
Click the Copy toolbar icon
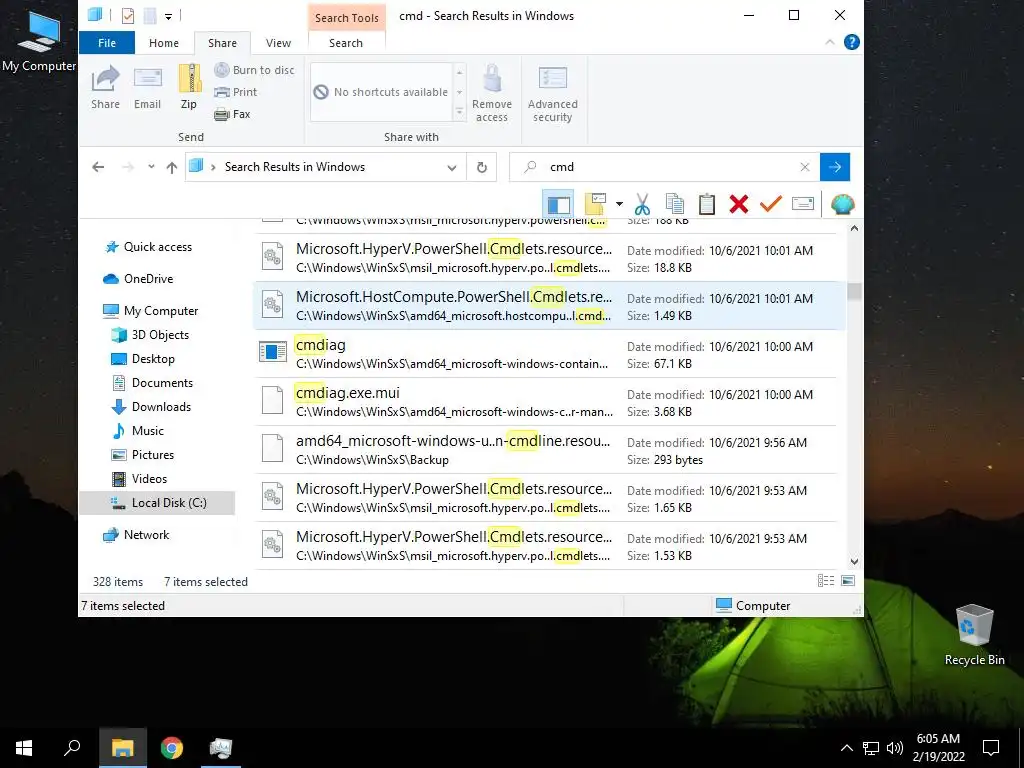[x=675, y=204]
